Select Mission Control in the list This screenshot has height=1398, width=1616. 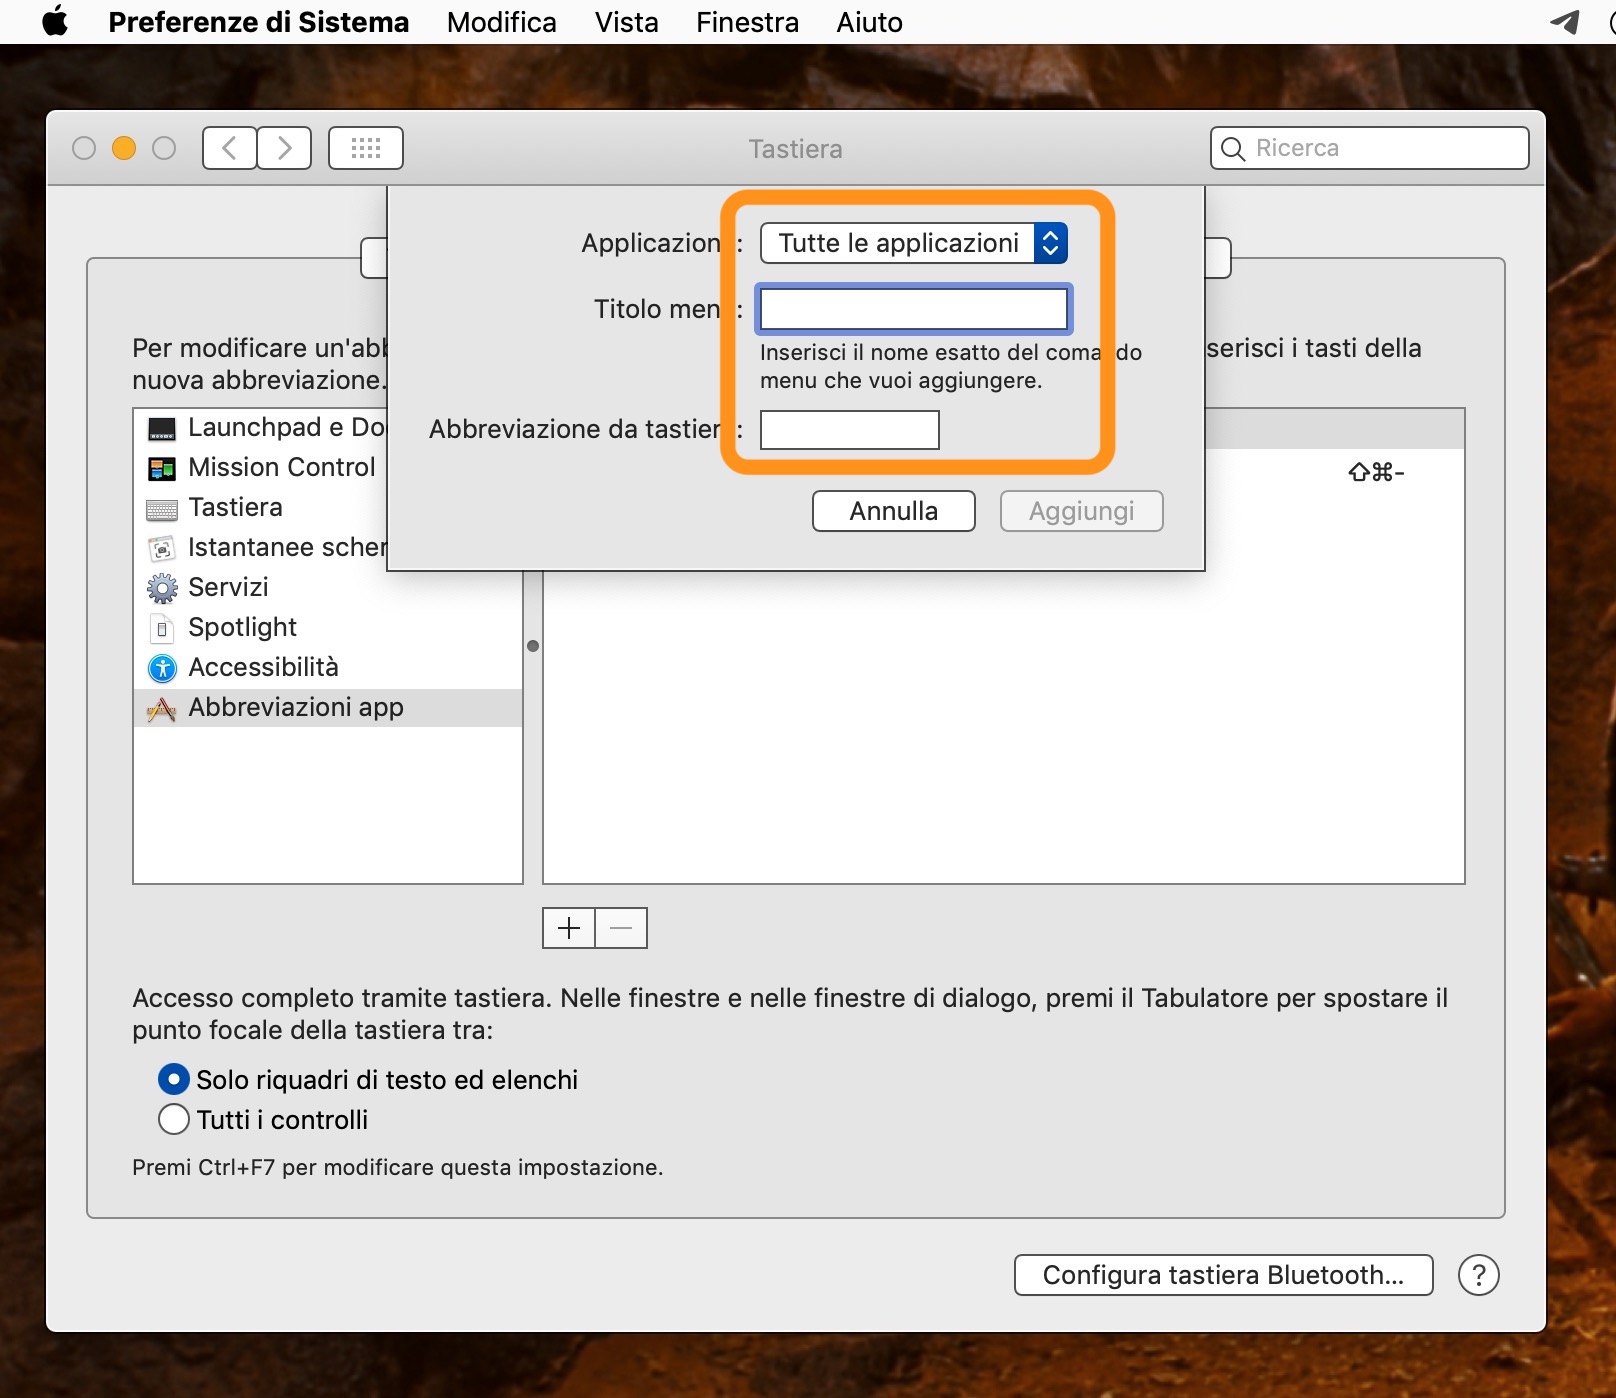point(282,468)
